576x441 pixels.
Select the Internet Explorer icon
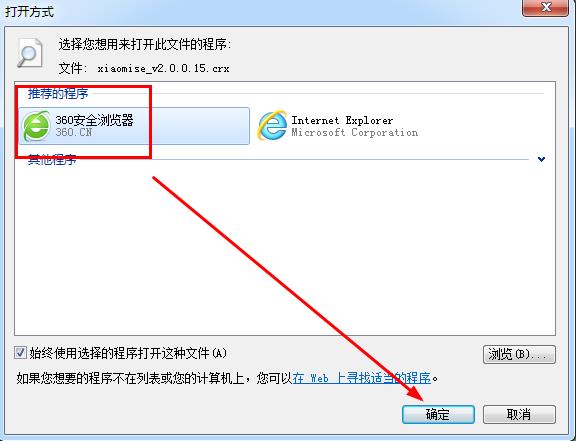pyautogui.click(x=272, y=125)
